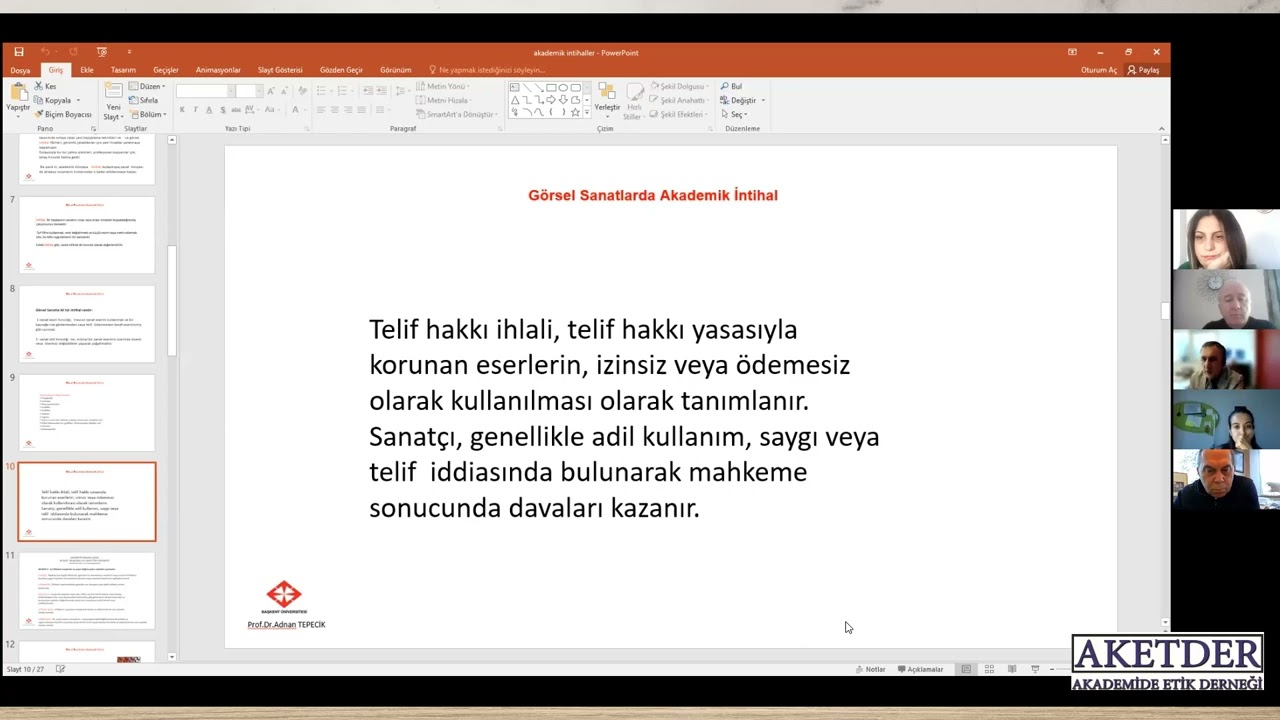Open the Bölüm section dropdown

click(x=148, y=114)
